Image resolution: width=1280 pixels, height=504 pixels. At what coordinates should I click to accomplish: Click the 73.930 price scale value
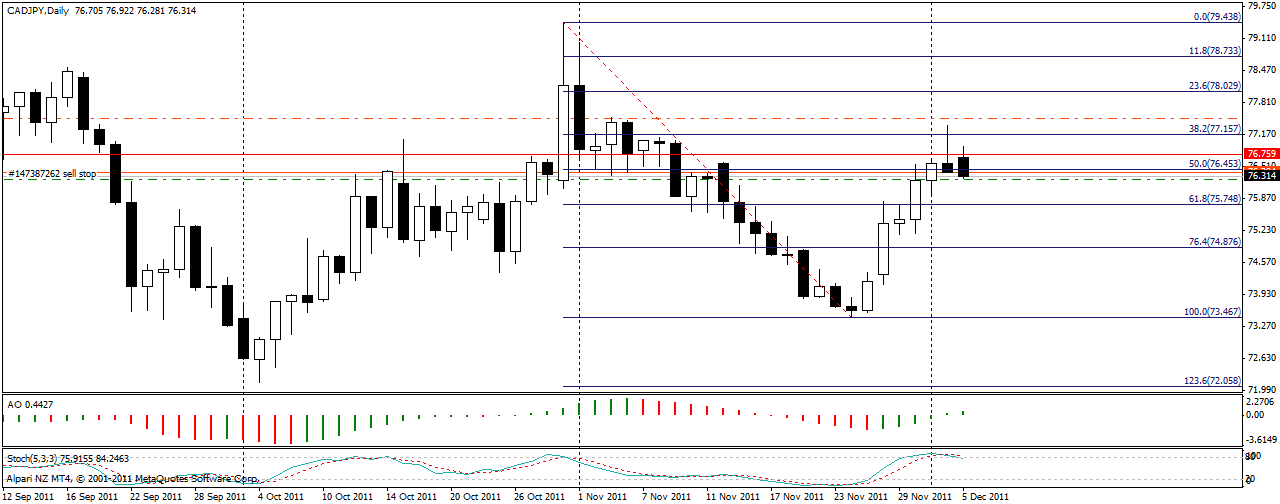[x=1261, y=293]
